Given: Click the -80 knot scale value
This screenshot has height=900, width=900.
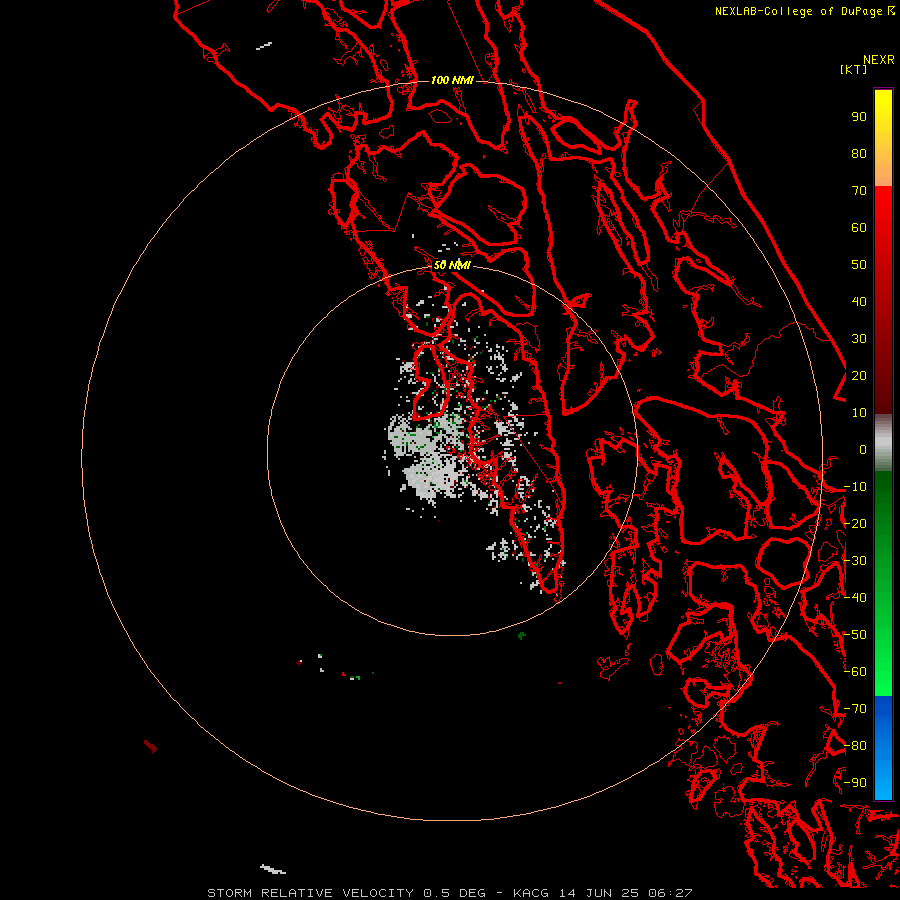Looking at the screenshot, I should point(855,746).
